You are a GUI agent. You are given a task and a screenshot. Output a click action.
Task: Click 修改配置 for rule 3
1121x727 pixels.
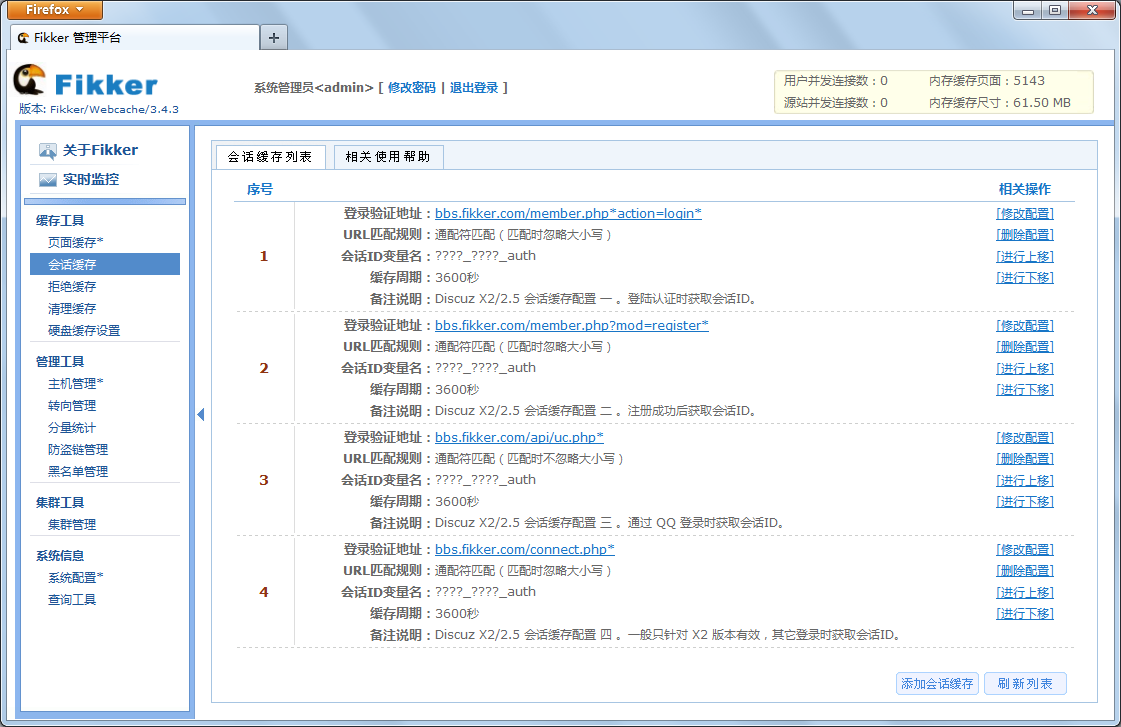[x=1025, y=437]
